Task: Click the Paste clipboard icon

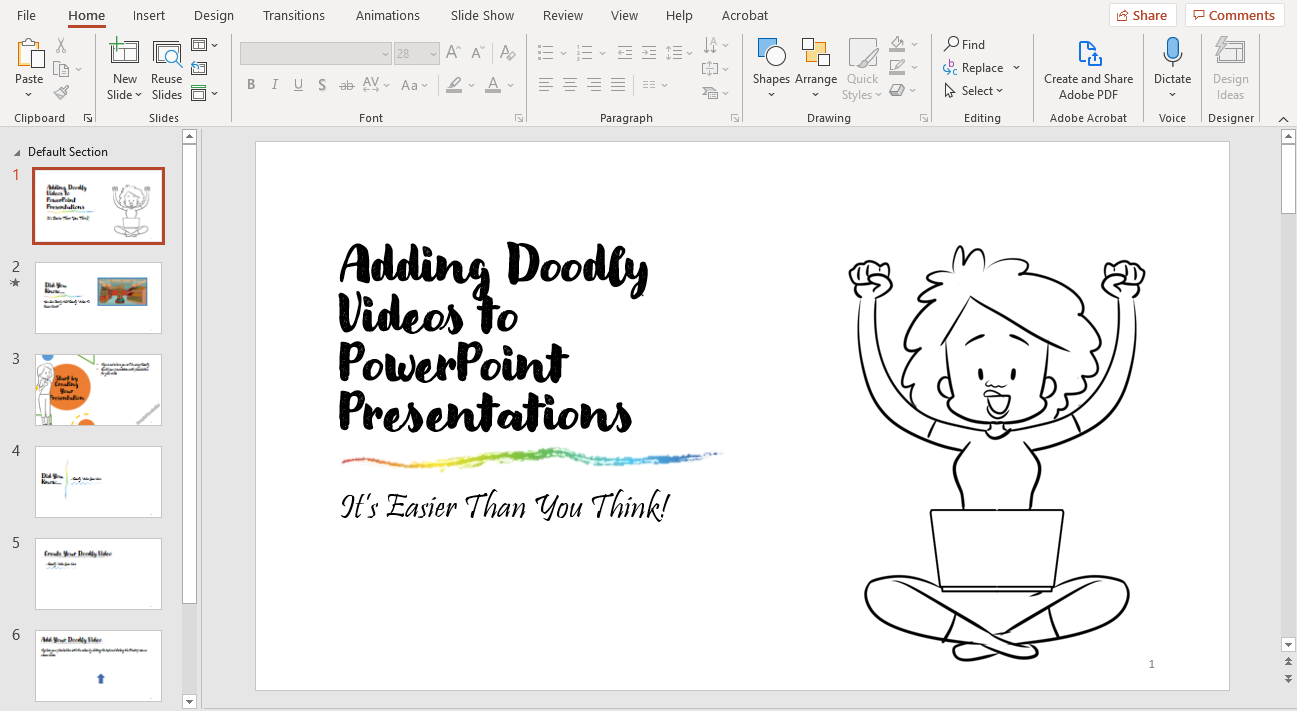Action: click(29, 54)
